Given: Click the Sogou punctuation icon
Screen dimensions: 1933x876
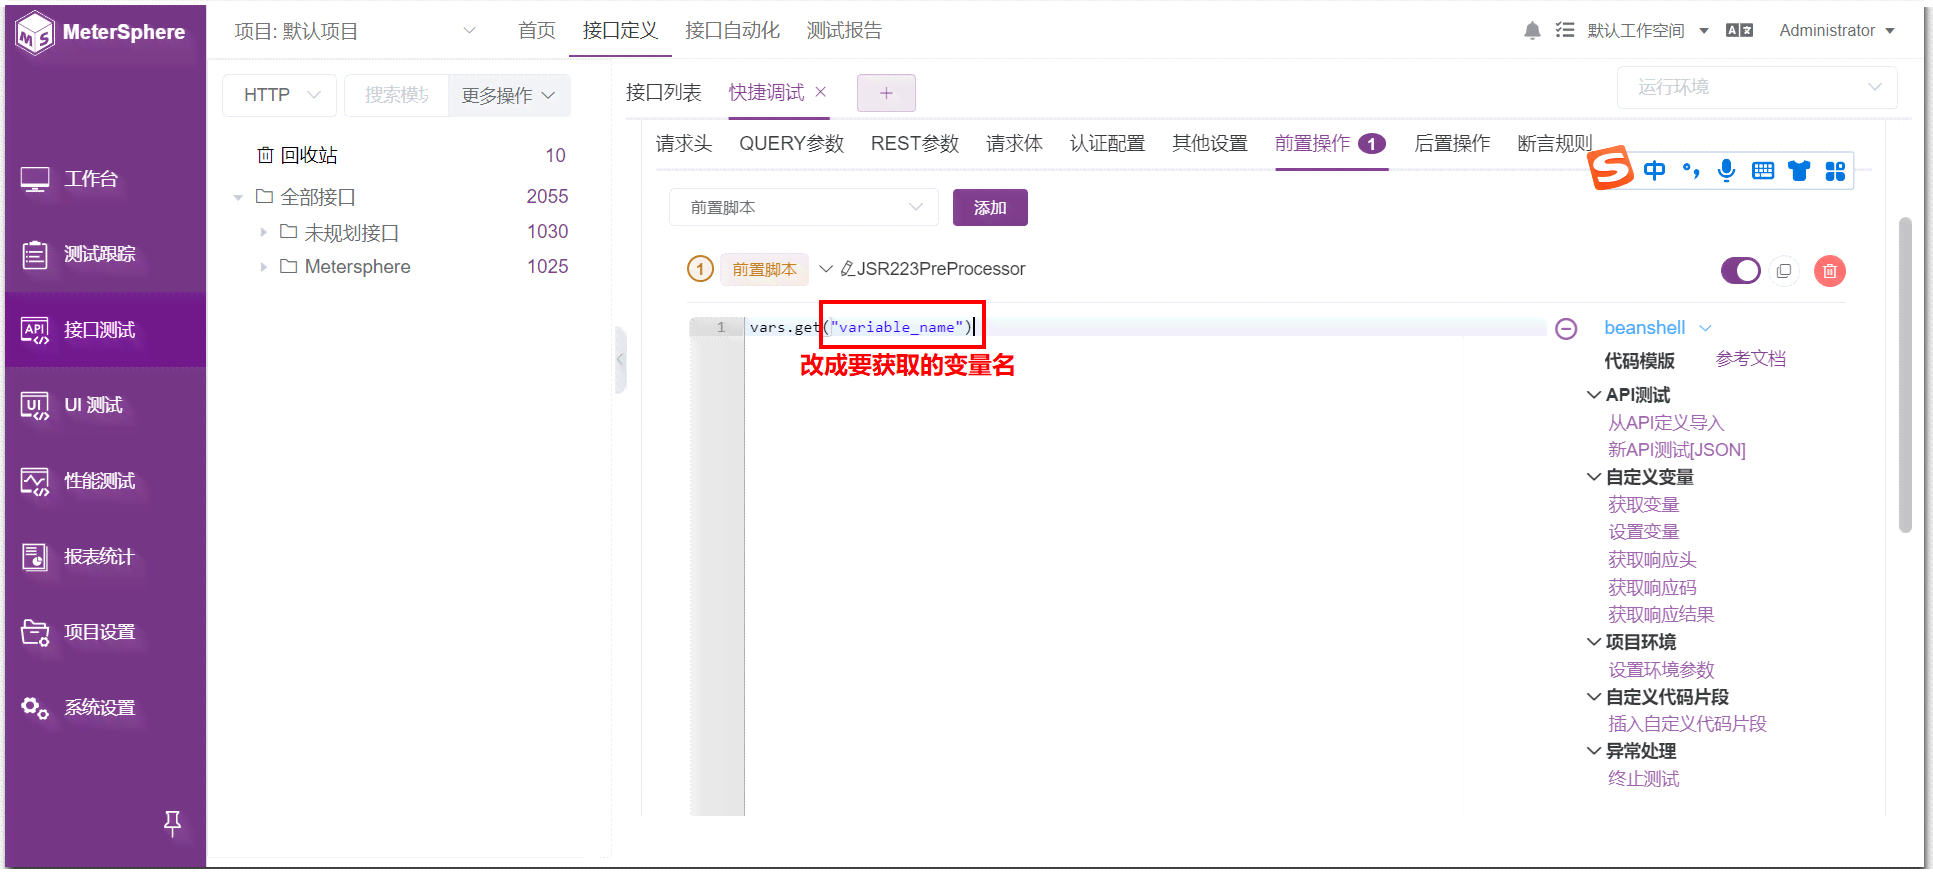Looking at the screenshot, I should pos(1691,171).
